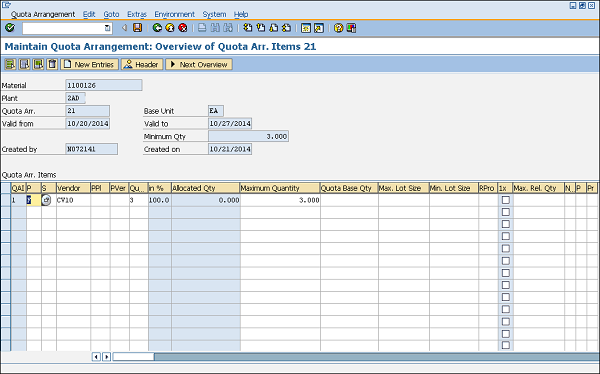Click Create New Session icon
The height and width of the screenshot is (374, 600).
[x=306, y=28]
